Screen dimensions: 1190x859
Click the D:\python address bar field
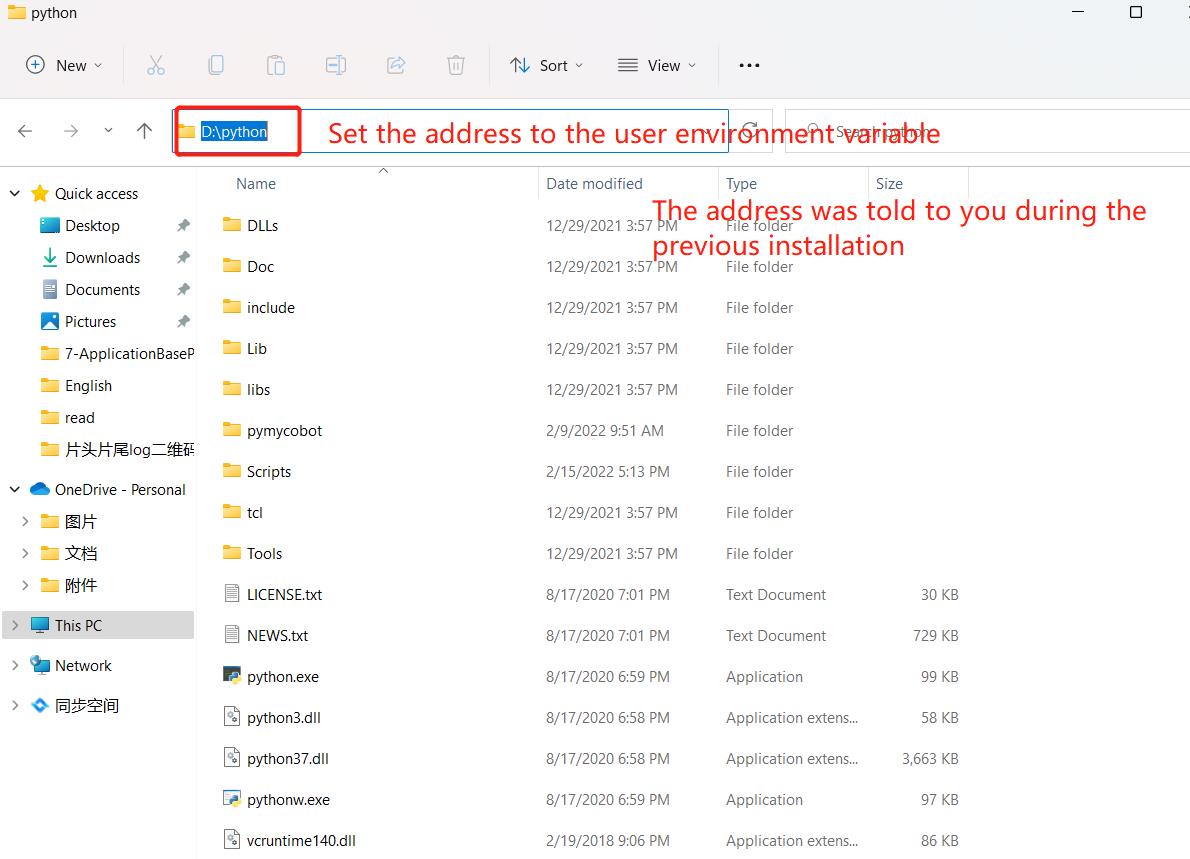450,131
